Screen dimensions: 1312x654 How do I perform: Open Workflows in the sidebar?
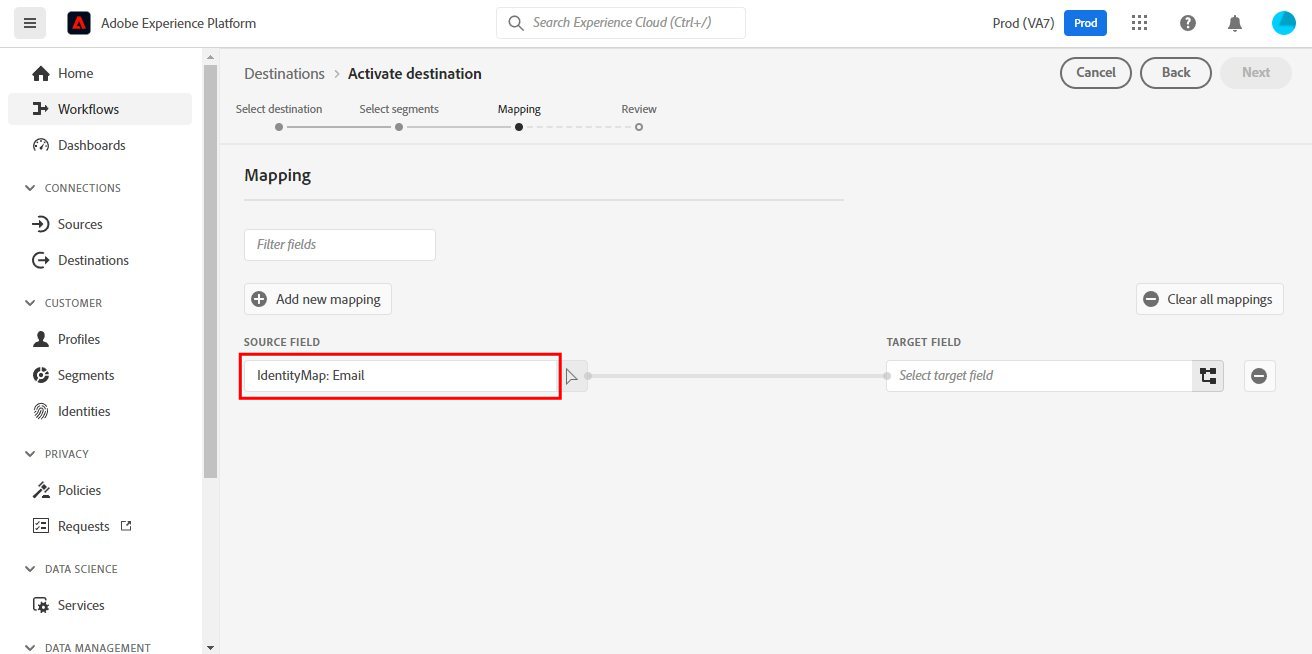pyautogui.click(x=88, y=109)
